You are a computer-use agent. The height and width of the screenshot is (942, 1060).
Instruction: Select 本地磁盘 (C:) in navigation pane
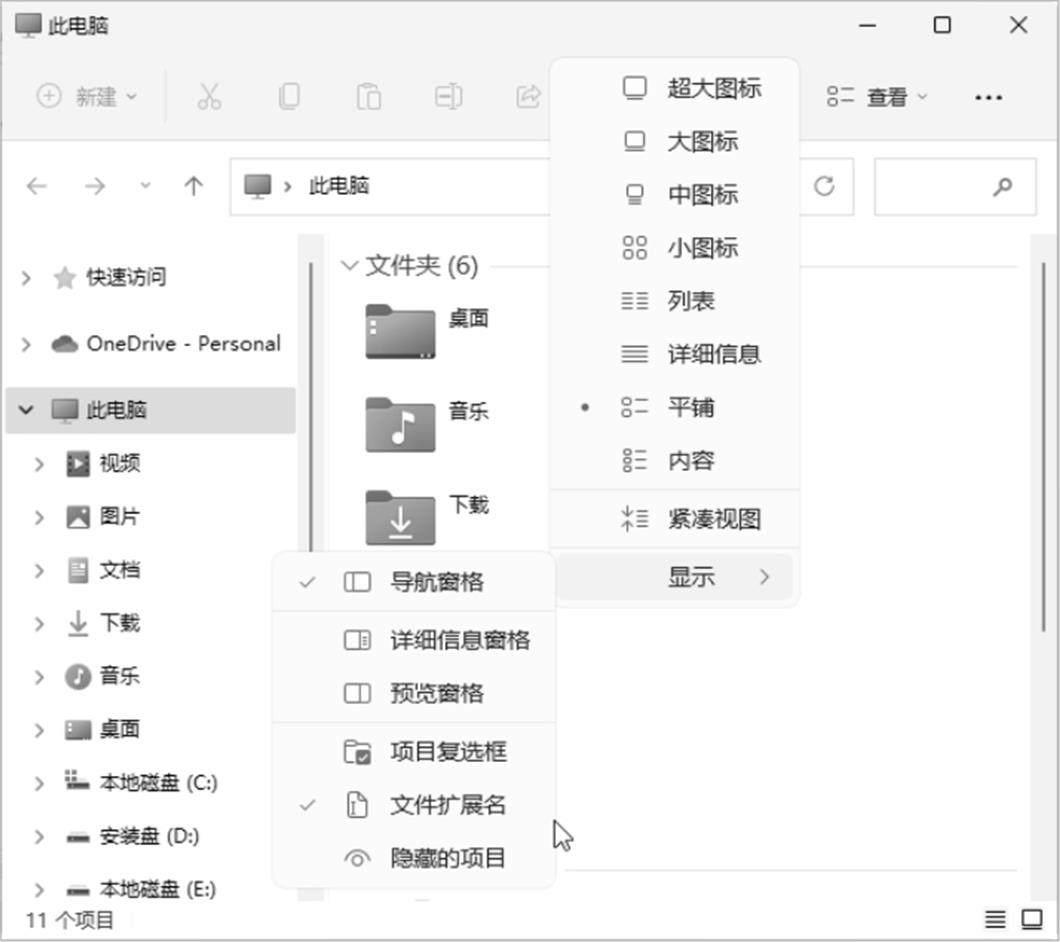coord(158,783)
